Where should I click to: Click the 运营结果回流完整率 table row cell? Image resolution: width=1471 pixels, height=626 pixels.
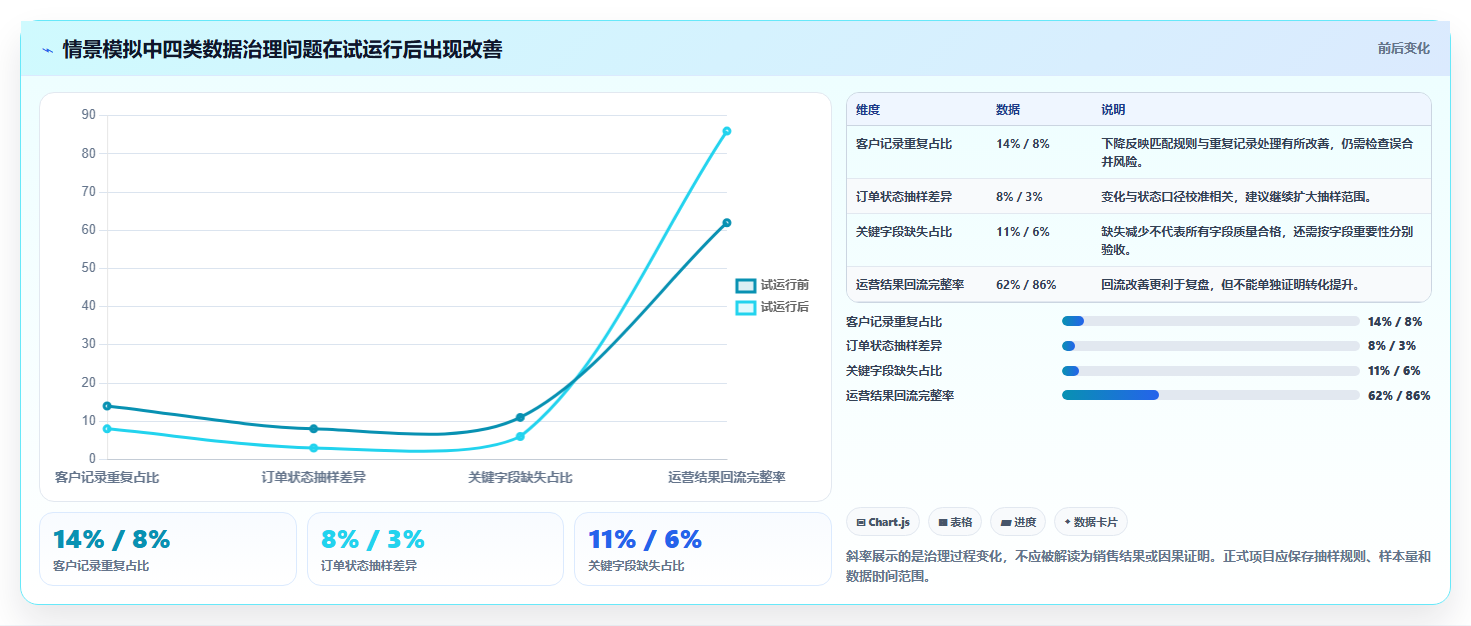pos(916,285)
